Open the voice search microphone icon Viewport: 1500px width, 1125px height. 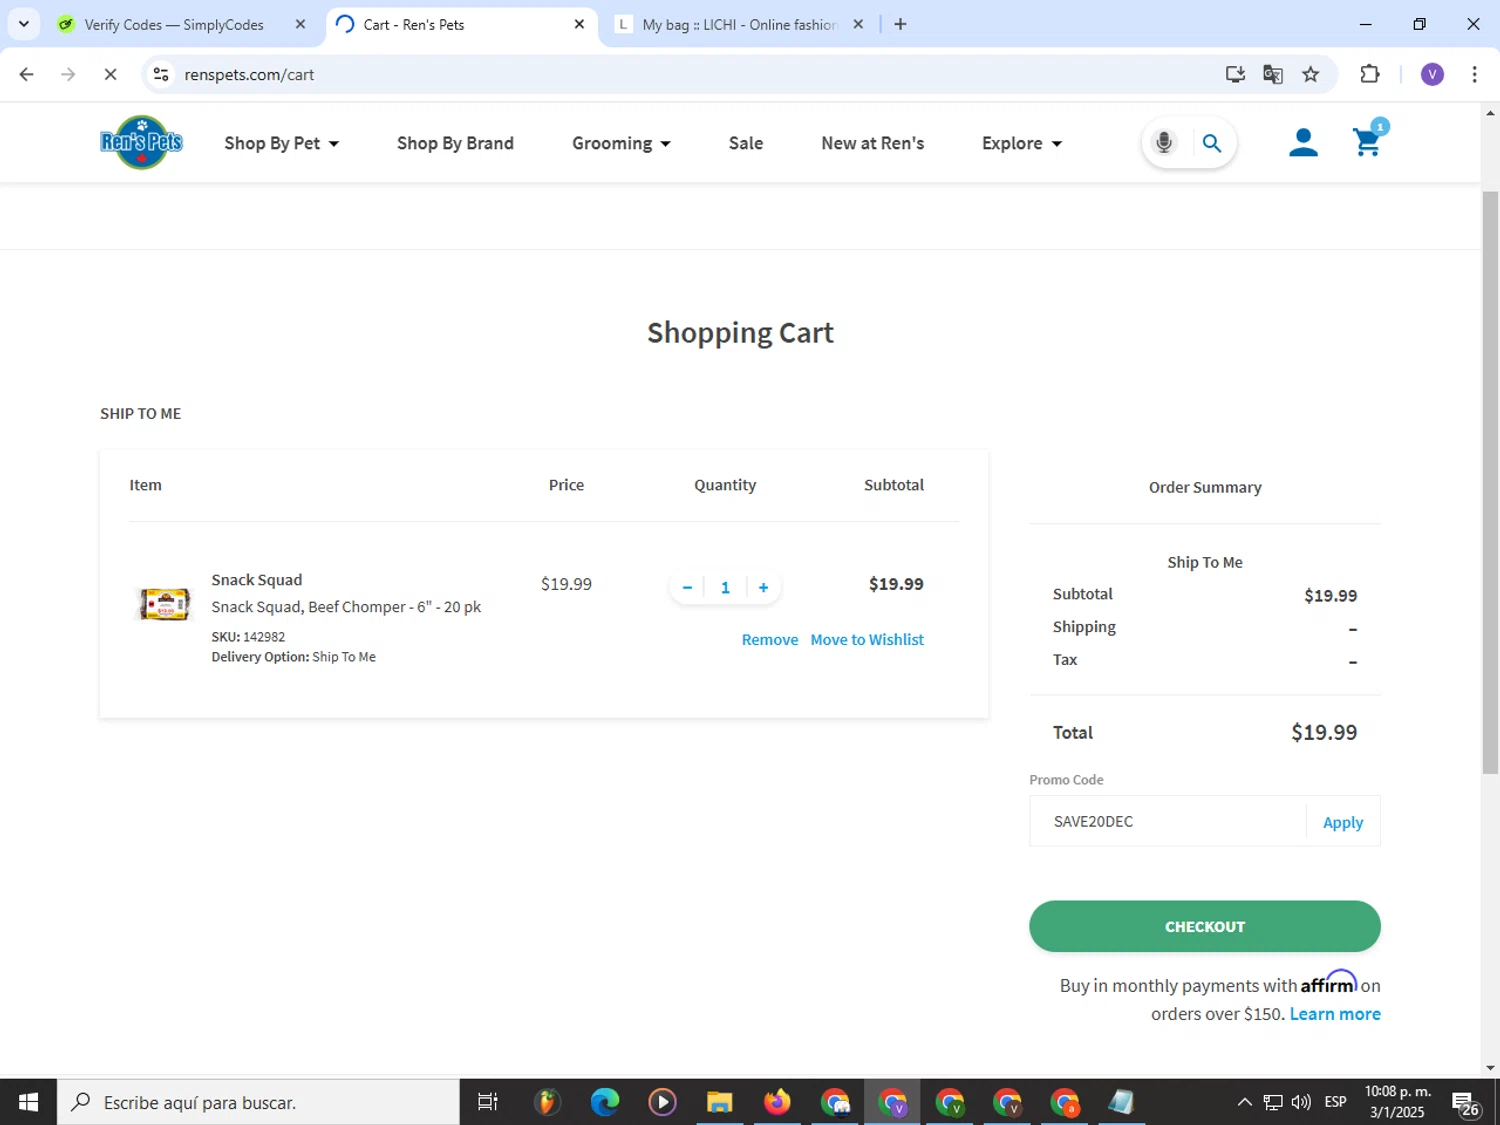click(x=1164, y=143)
